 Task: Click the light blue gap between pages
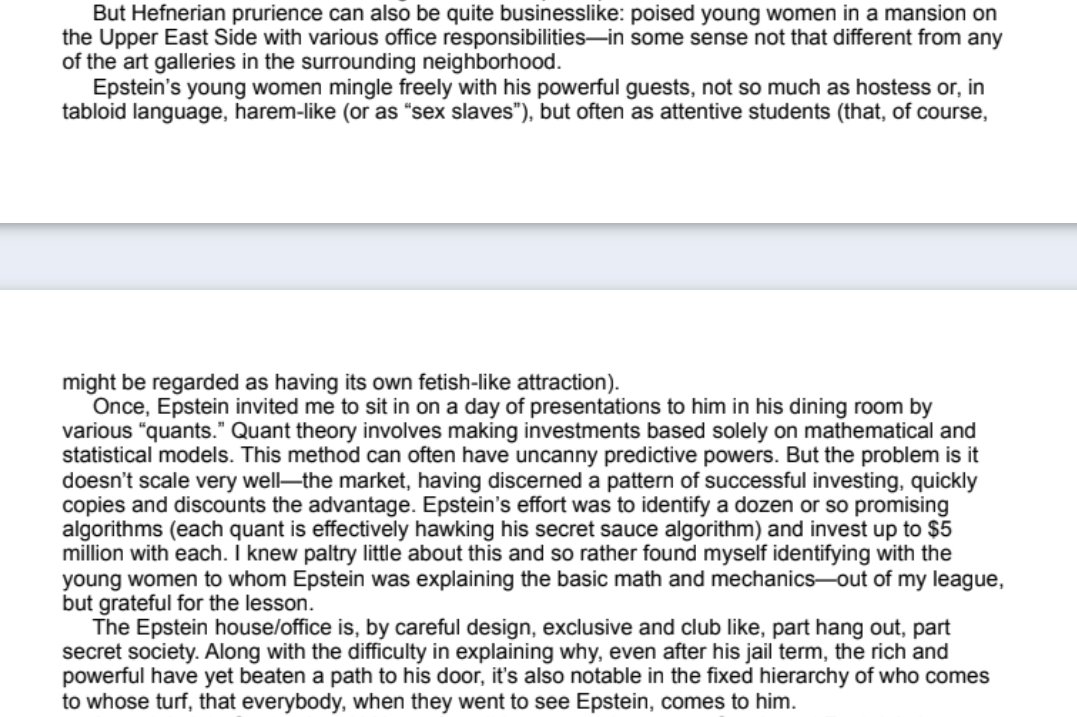[x=538, y=257]
